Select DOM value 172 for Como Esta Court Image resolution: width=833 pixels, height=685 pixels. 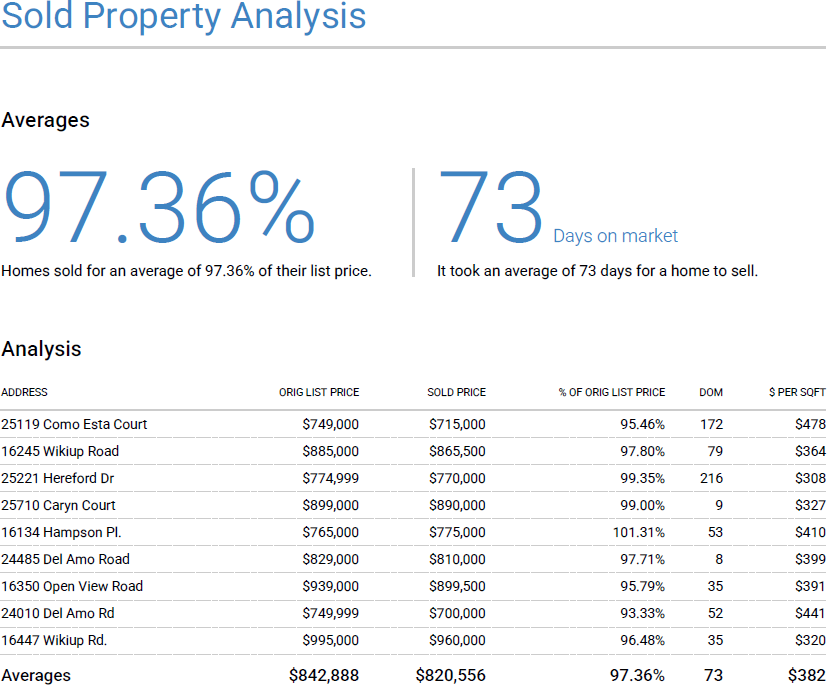pos(711,424)
